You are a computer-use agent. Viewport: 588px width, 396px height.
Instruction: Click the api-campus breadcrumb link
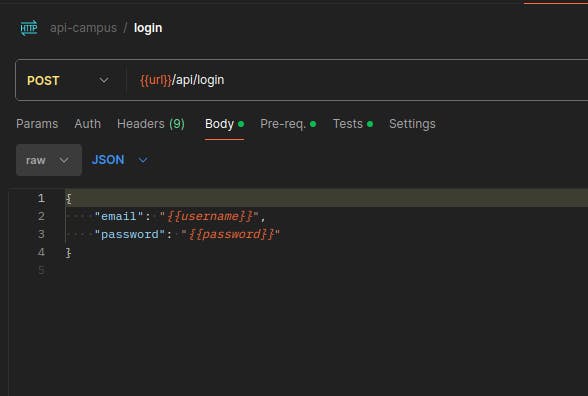[x=83, y=28]
